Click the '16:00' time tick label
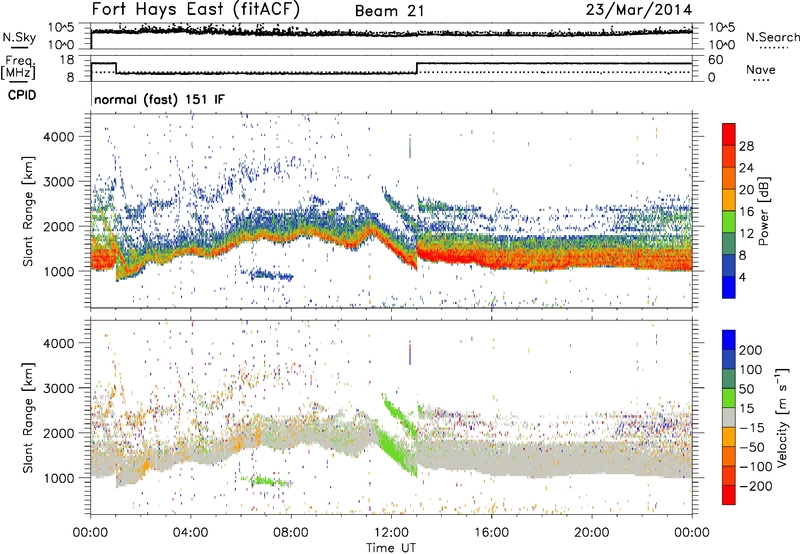The width and height of the screenshot is (800, 554). 491,533
